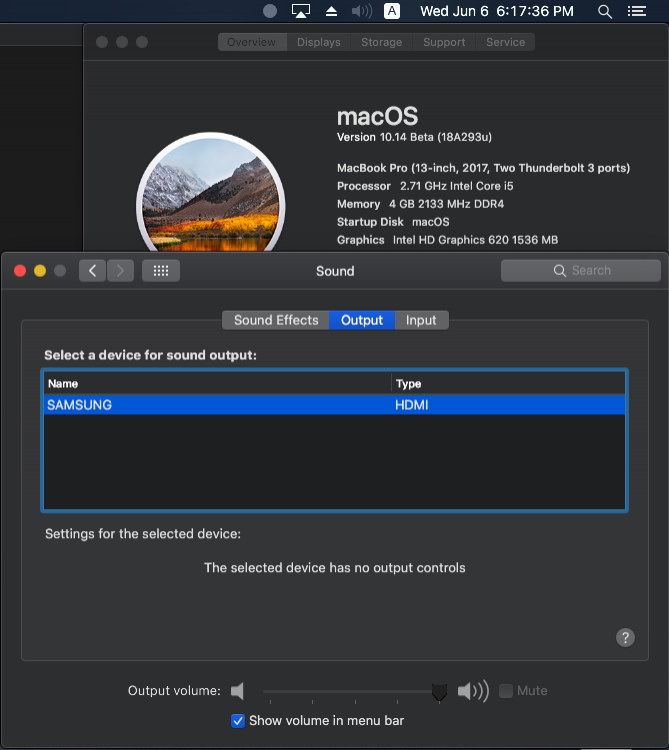Open Overview tab in About This Mac
Image resolution: width=669 pixels, height=750 pixels.
coord(252,42)
